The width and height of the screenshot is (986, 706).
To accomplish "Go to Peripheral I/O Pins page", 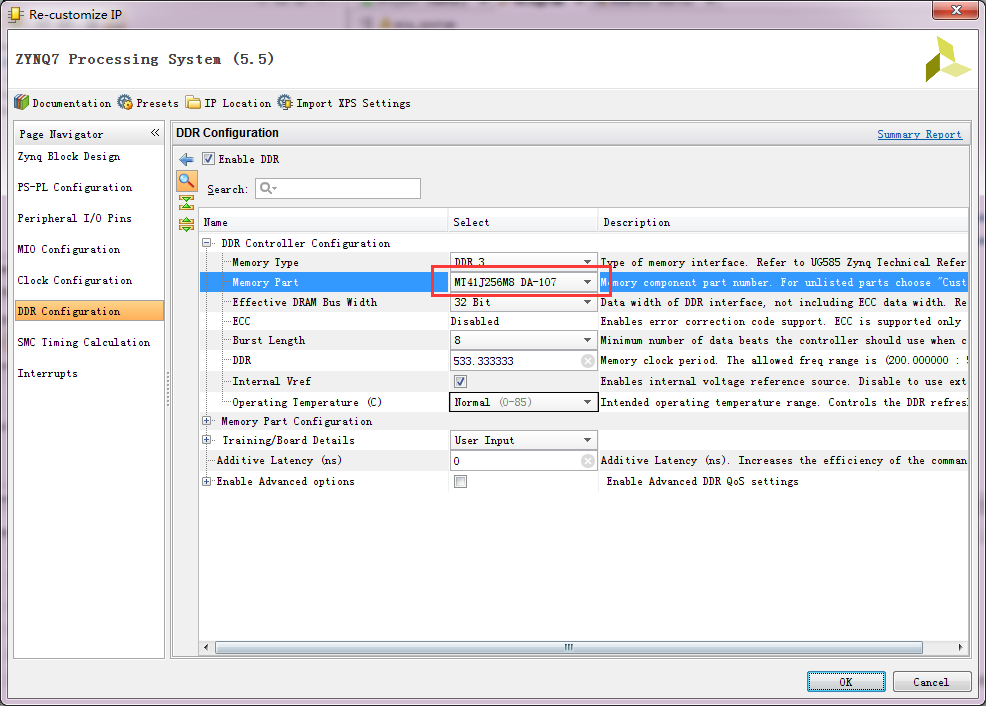I will 74,218.
